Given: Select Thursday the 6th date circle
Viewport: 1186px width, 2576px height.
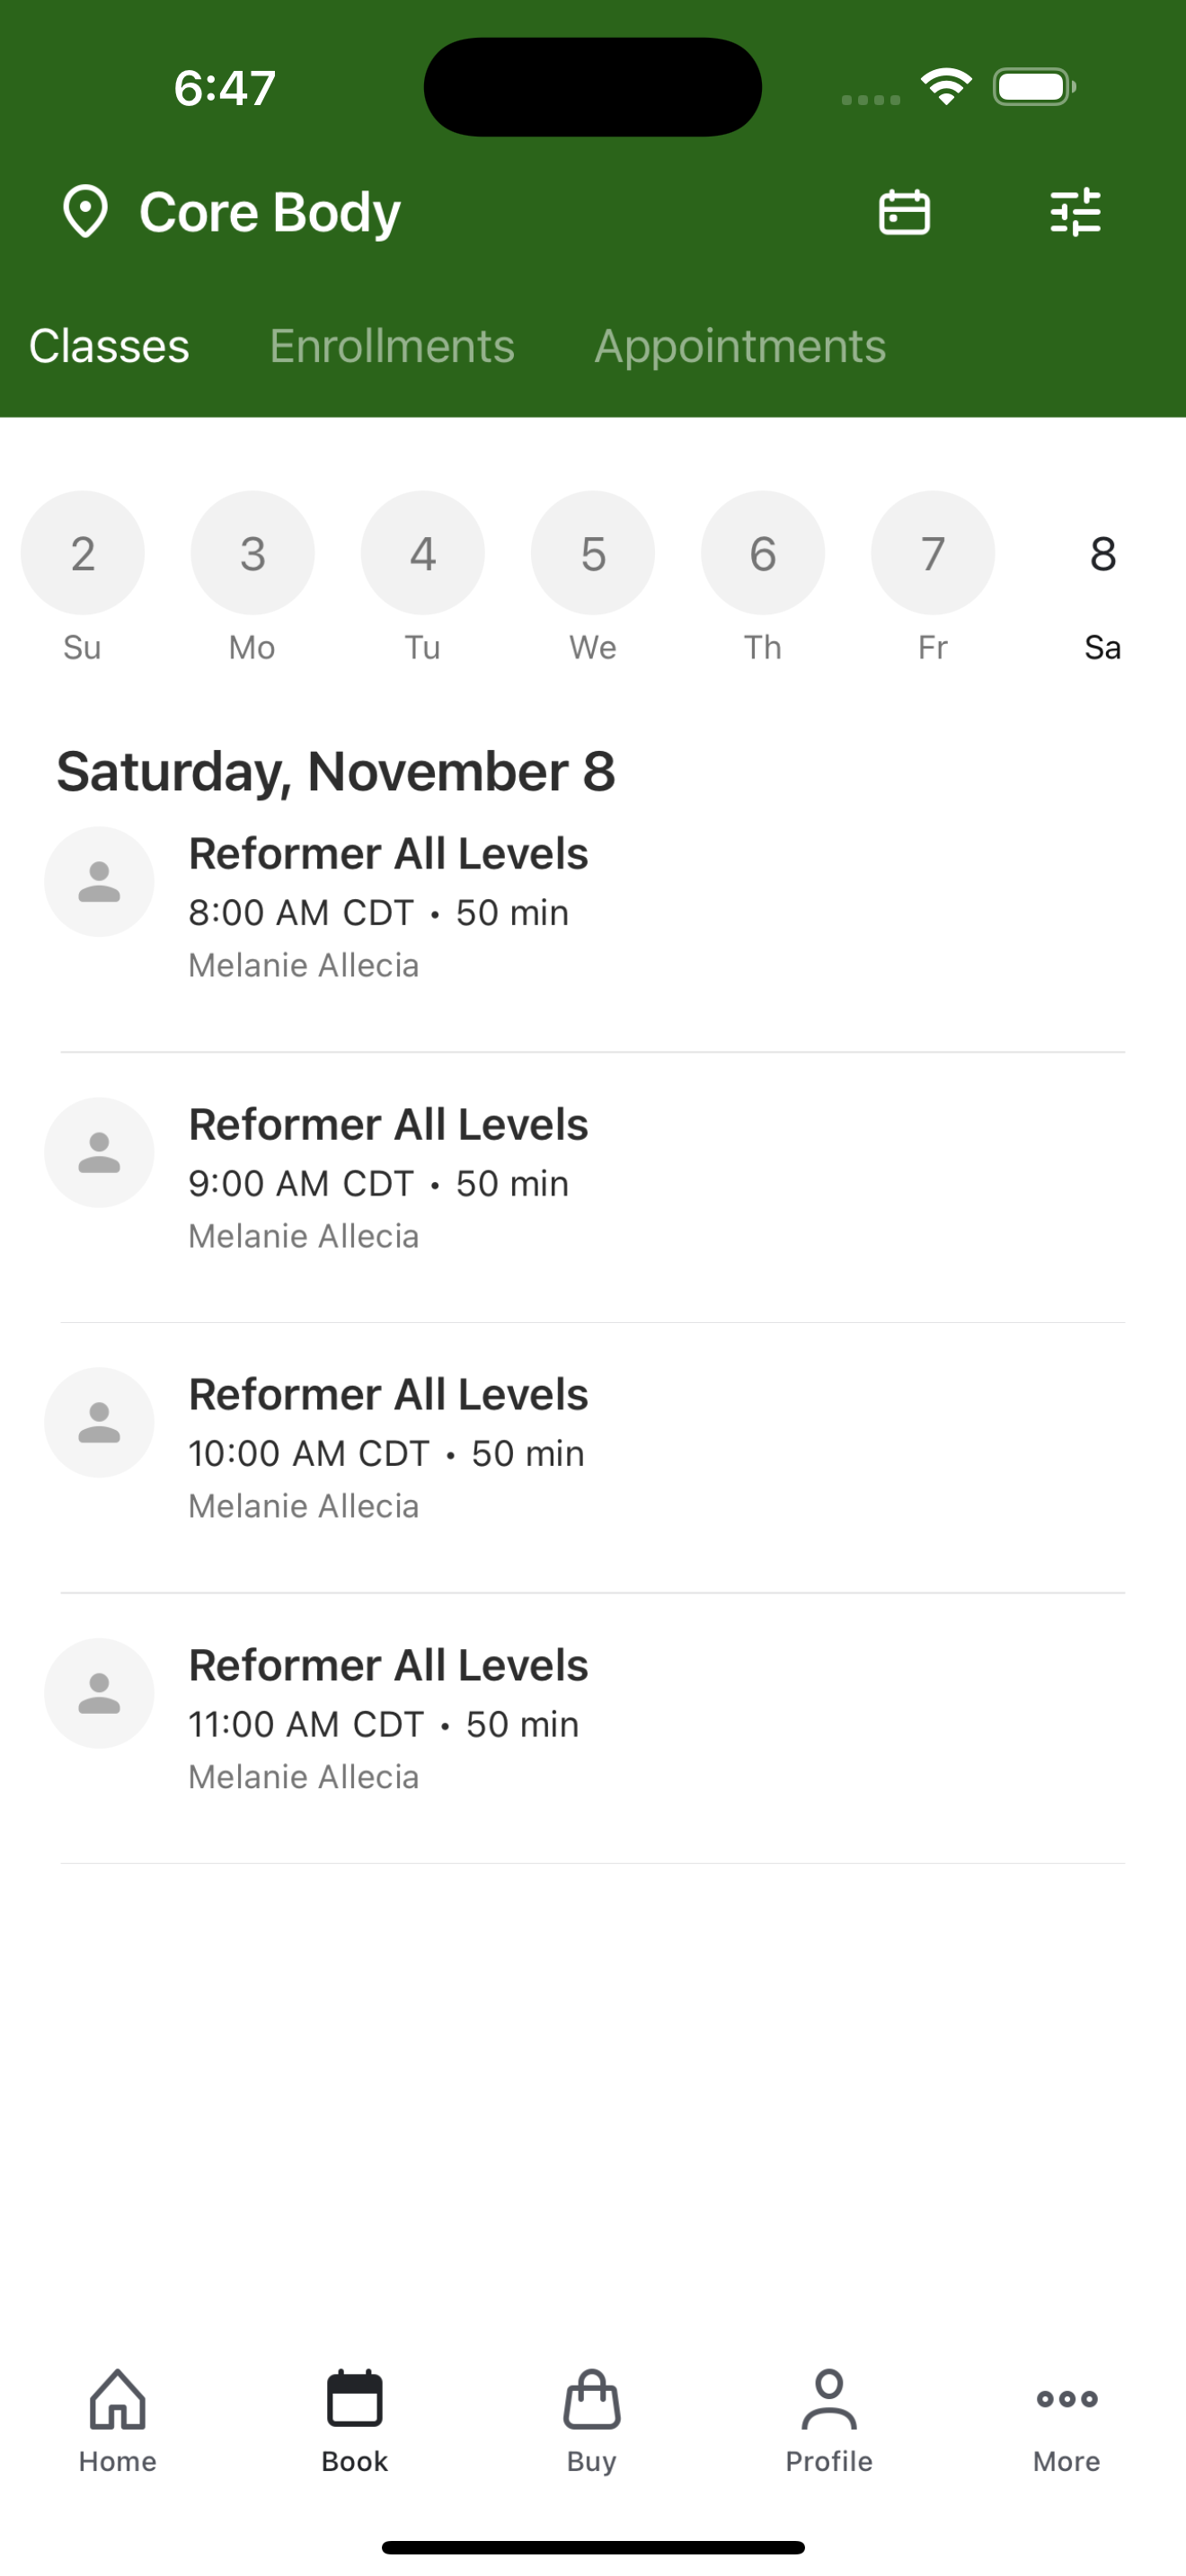Looking at the screenshot, I should (x=763, y=553).
